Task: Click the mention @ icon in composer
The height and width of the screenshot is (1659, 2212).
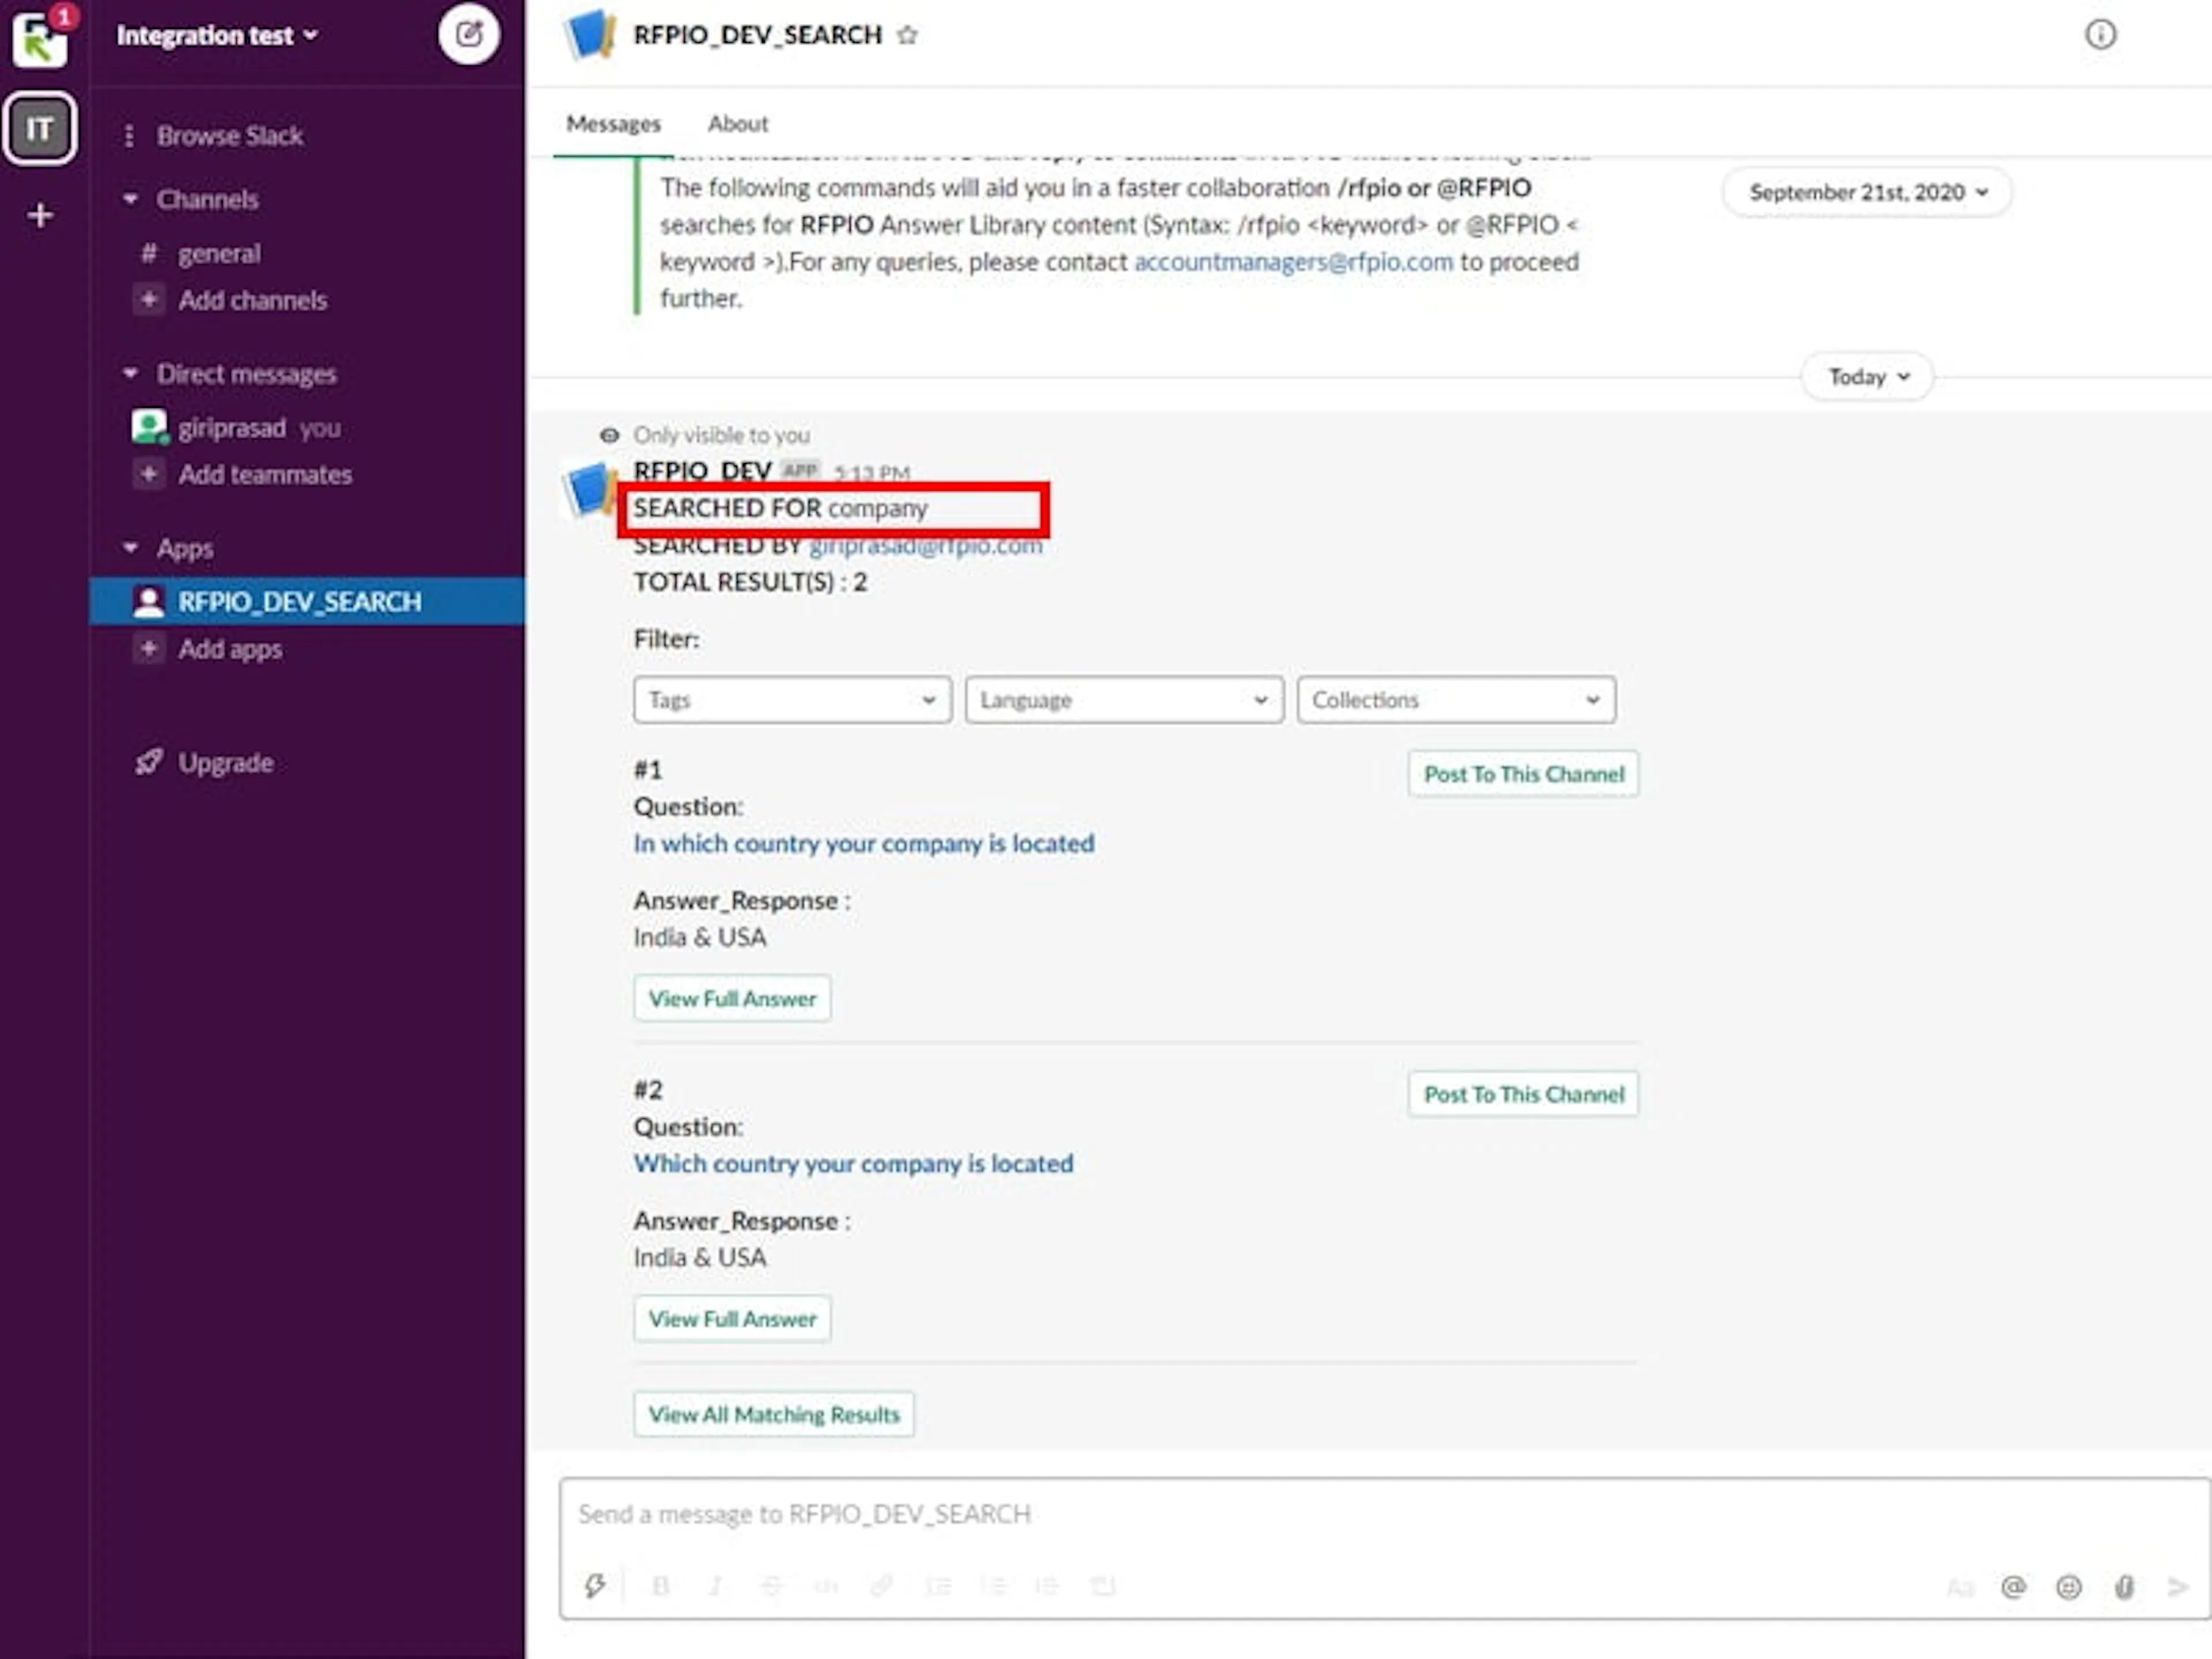Action: (x=2013, y=1587)
